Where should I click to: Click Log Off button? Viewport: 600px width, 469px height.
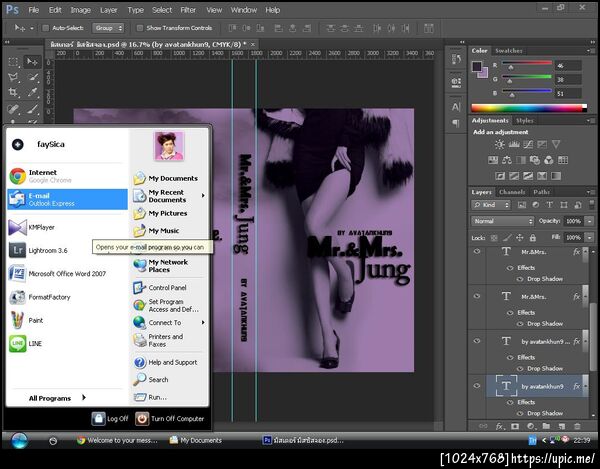pyautogui.click(x=110, y=419)
